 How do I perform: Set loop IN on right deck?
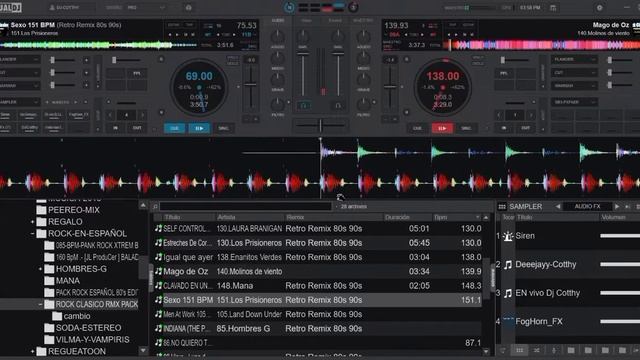(504, 128)
